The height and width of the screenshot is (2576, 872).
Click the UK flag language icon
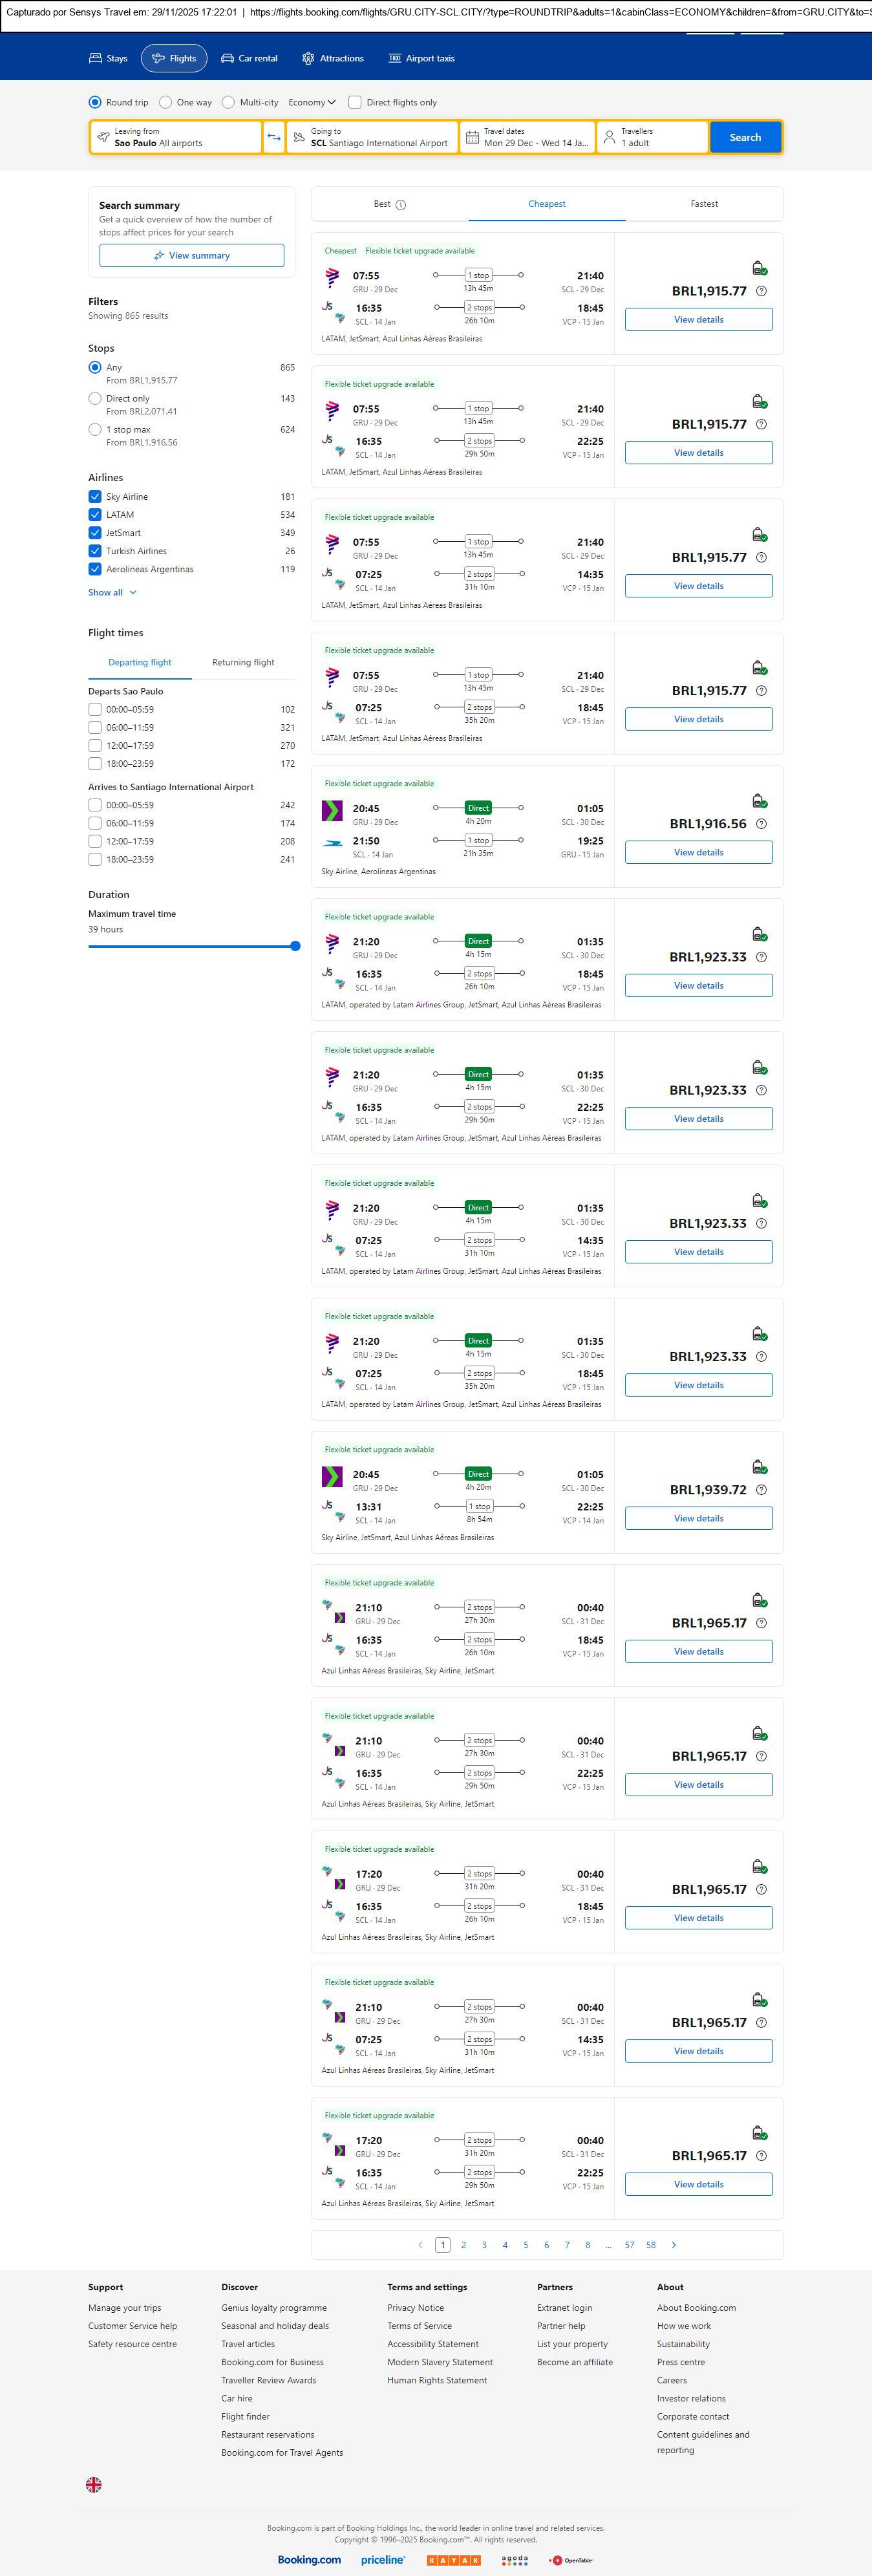[x=94, y=2484]
